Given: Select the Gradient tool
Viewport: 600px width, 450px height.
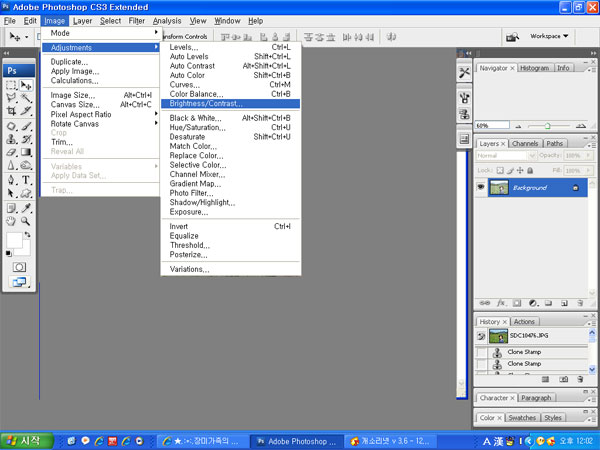Looking at the screenshot, I should (26, 152).
